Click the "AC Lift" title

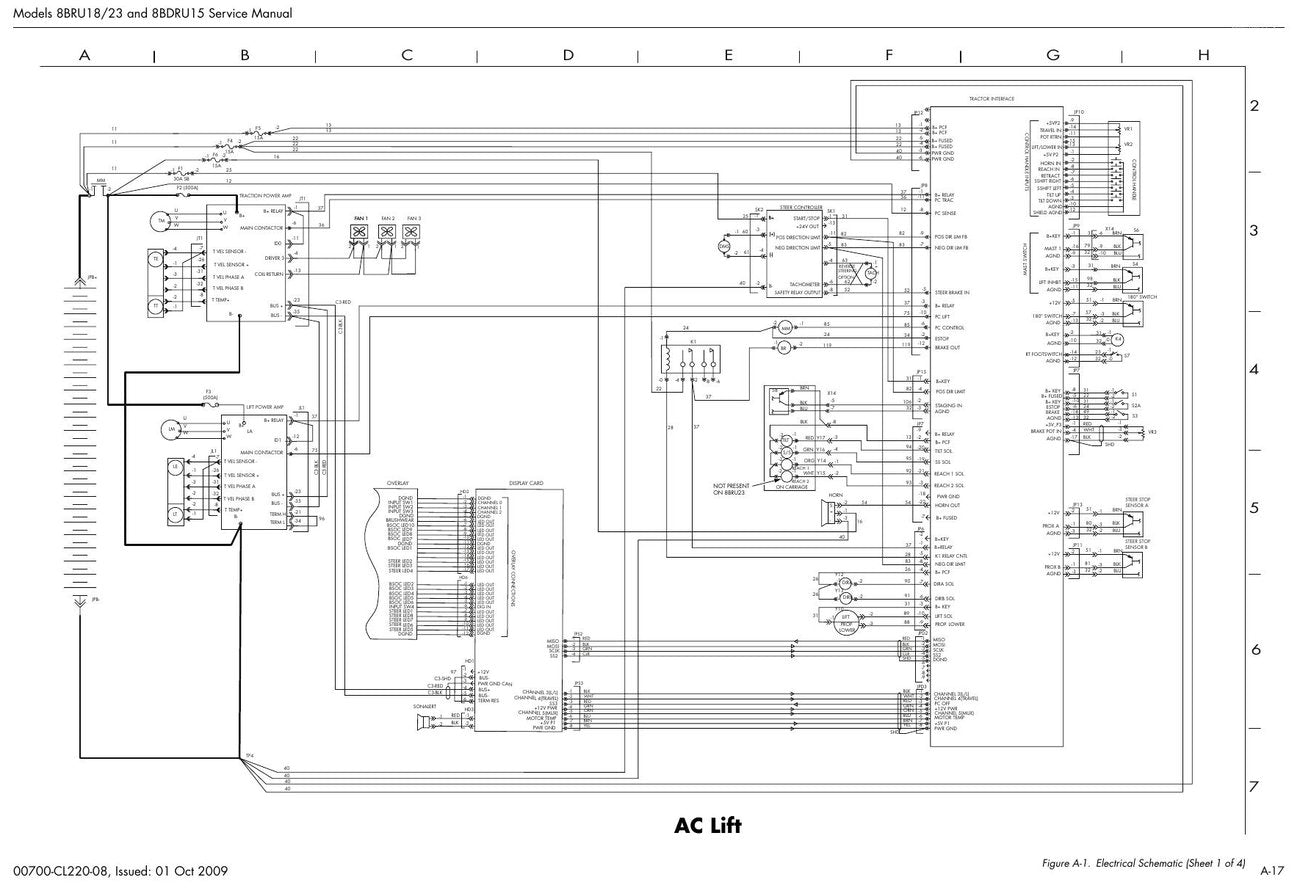click(708, 825)
